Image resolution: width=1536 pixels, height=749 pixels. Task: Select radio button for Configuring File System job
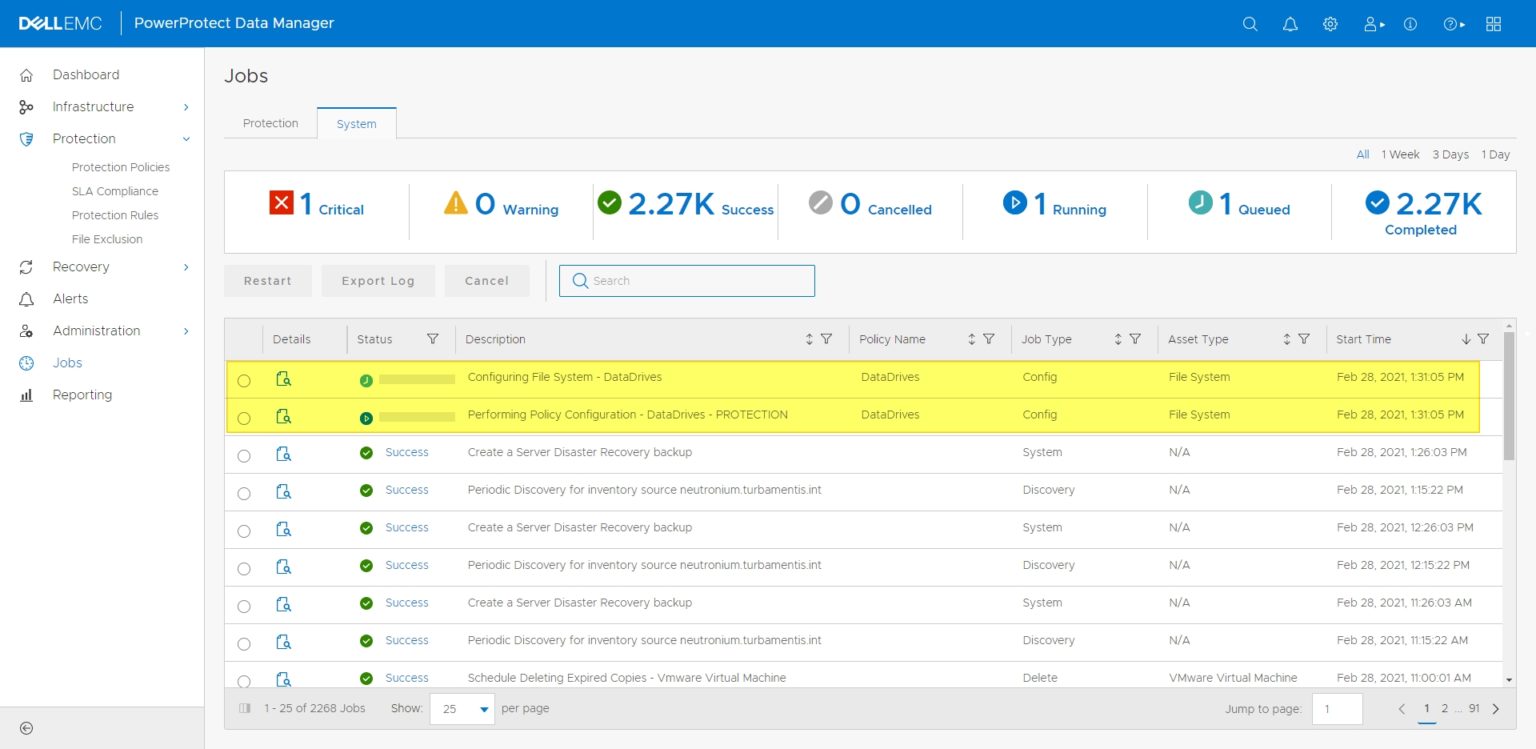244,381
